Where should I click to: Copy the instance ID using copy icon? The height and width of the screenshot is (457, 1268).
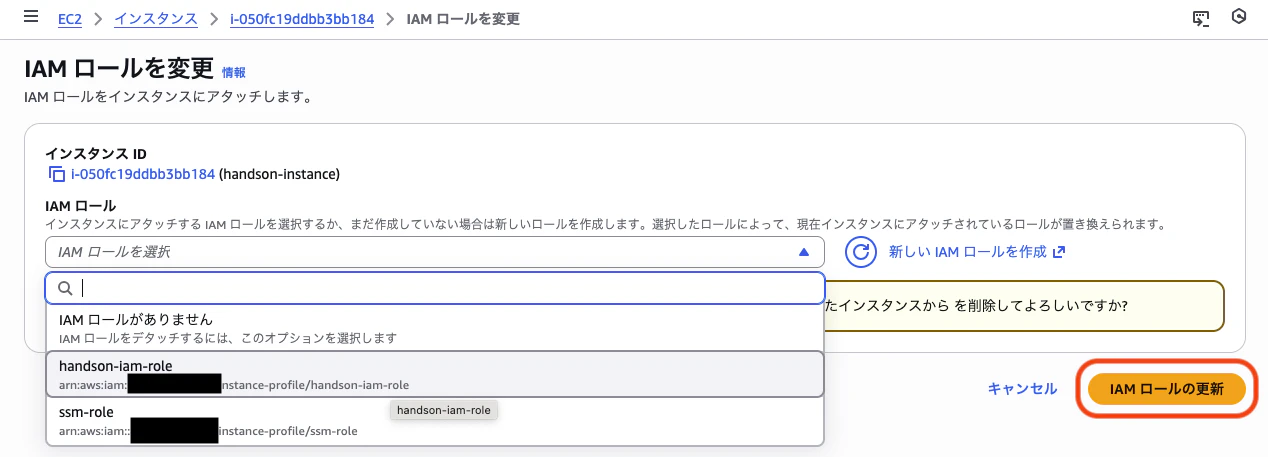[x=57, y=174]
